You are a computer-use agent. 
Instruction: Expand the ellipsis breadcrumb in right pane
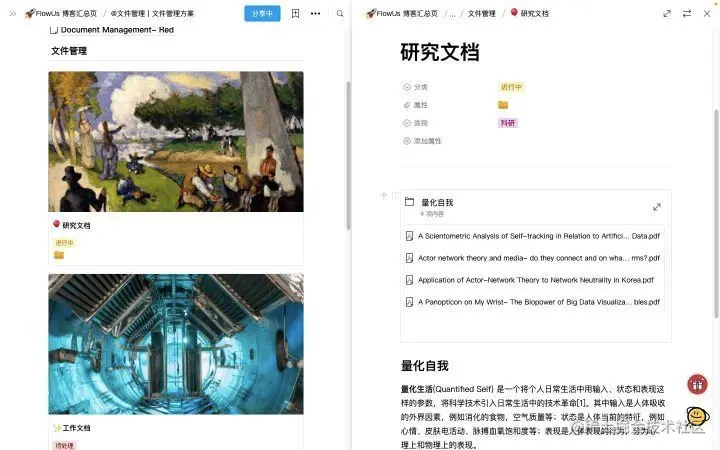pyautogui.click(x=452, y=14)
